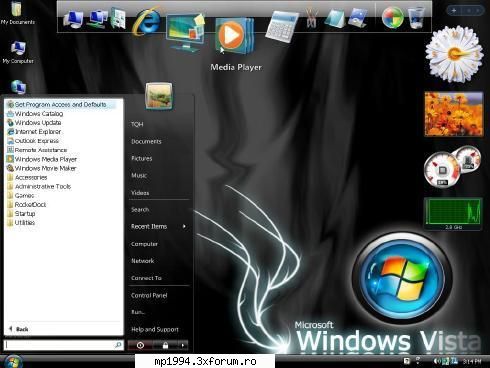Open the desktop personalization monitor dock icon

186,33
